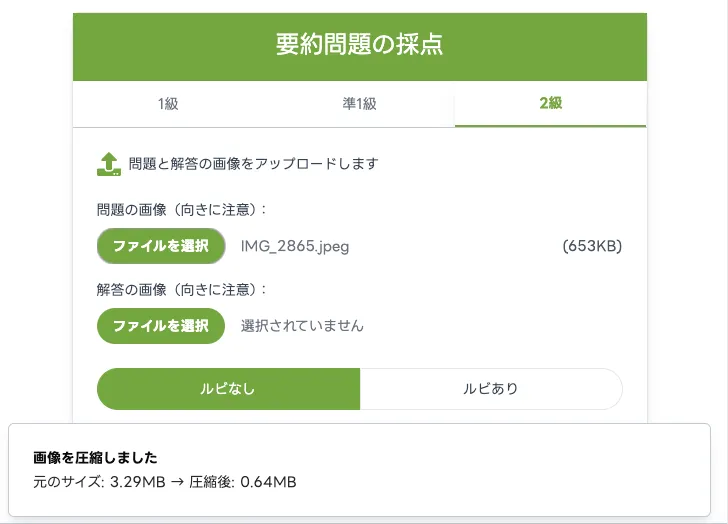Select the 2級 tab

click(549, 104)
